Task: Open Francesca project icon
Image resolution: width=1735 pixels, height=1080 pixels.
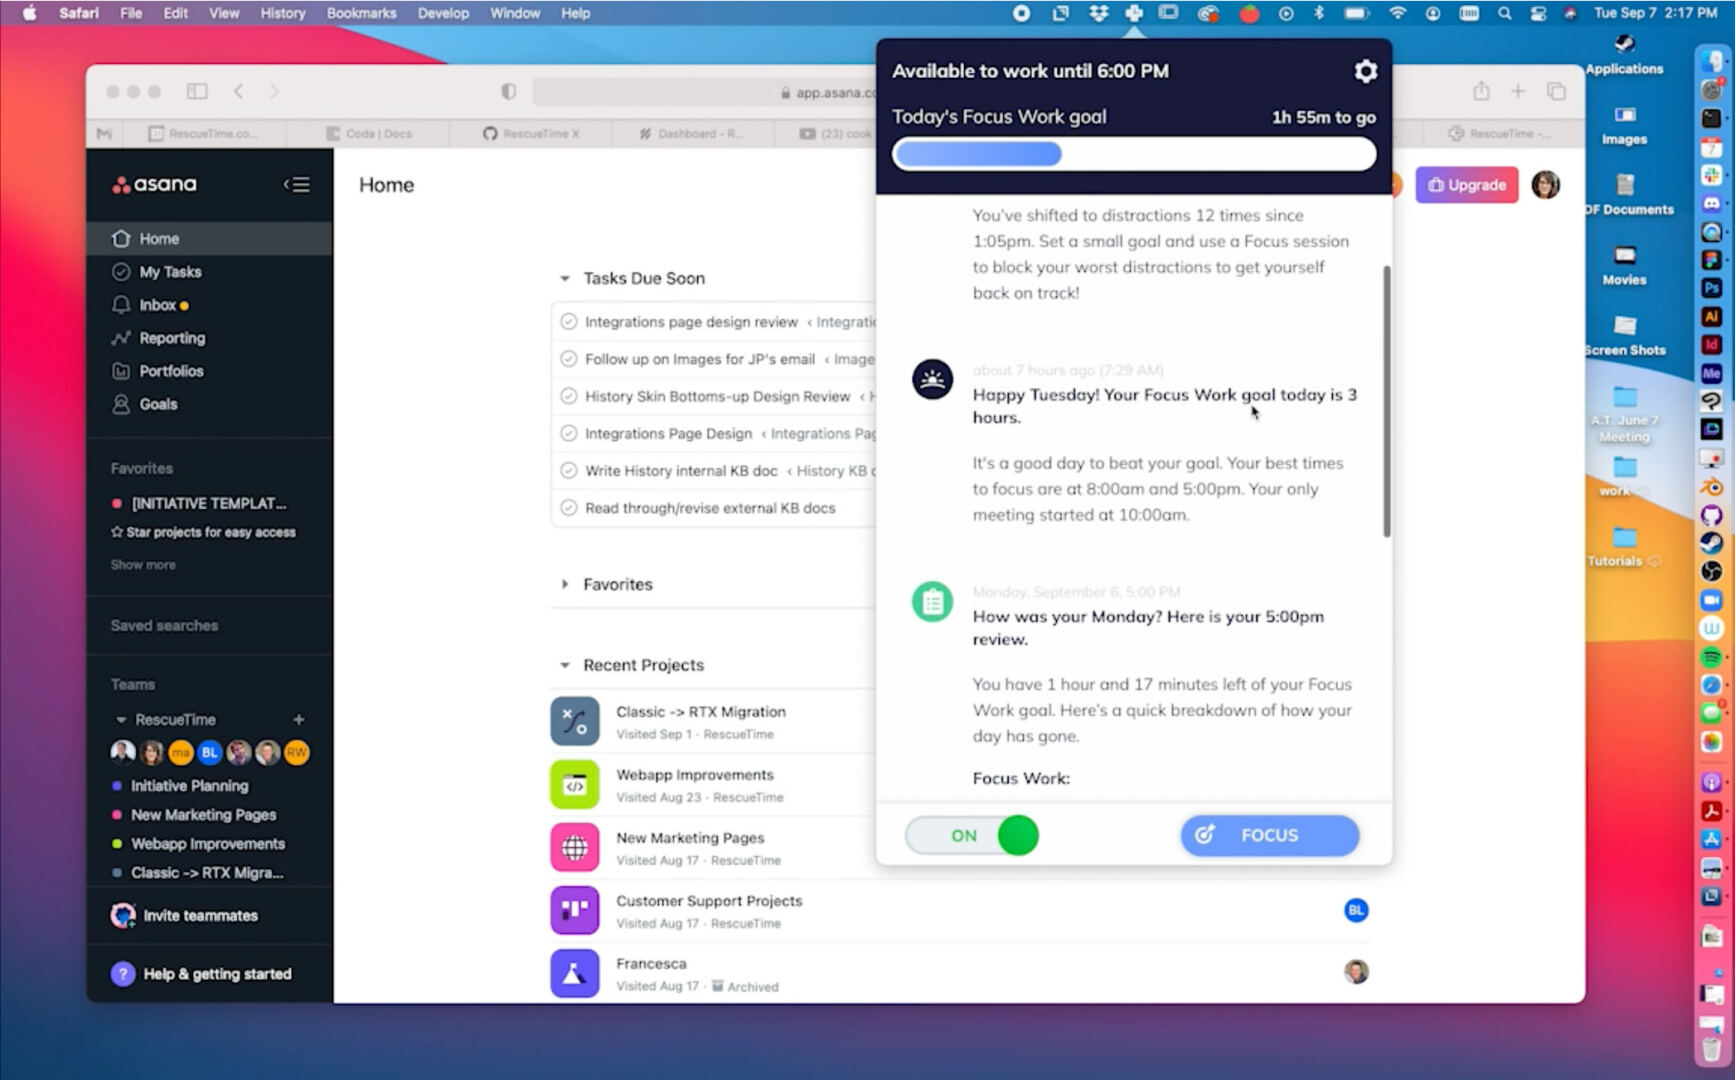Action: click(x=575, y=973)
